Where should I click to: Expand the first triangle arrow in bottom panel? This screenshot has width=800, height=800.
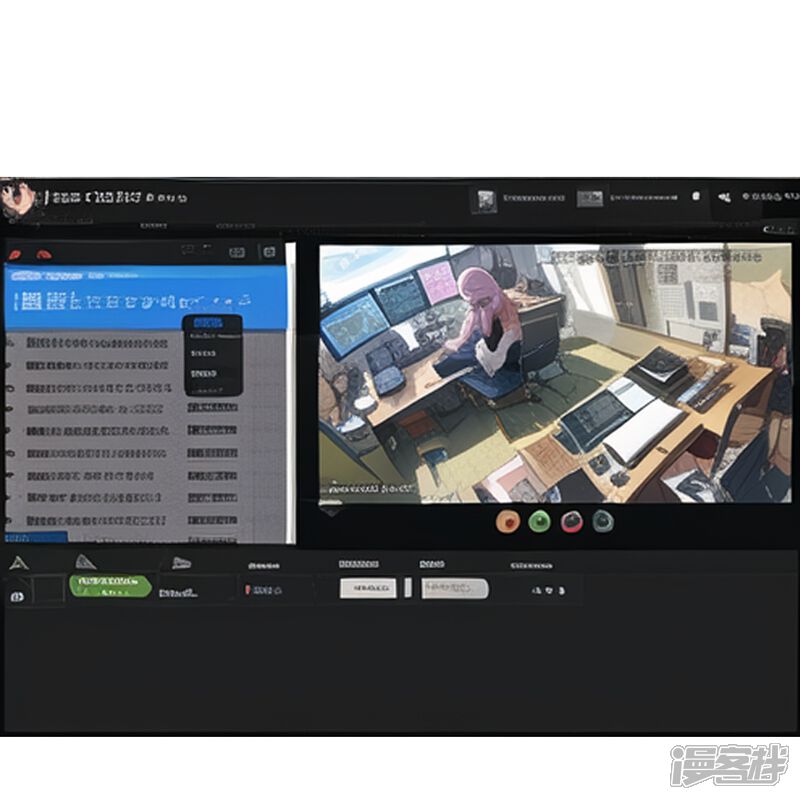(x=16, y=563)
